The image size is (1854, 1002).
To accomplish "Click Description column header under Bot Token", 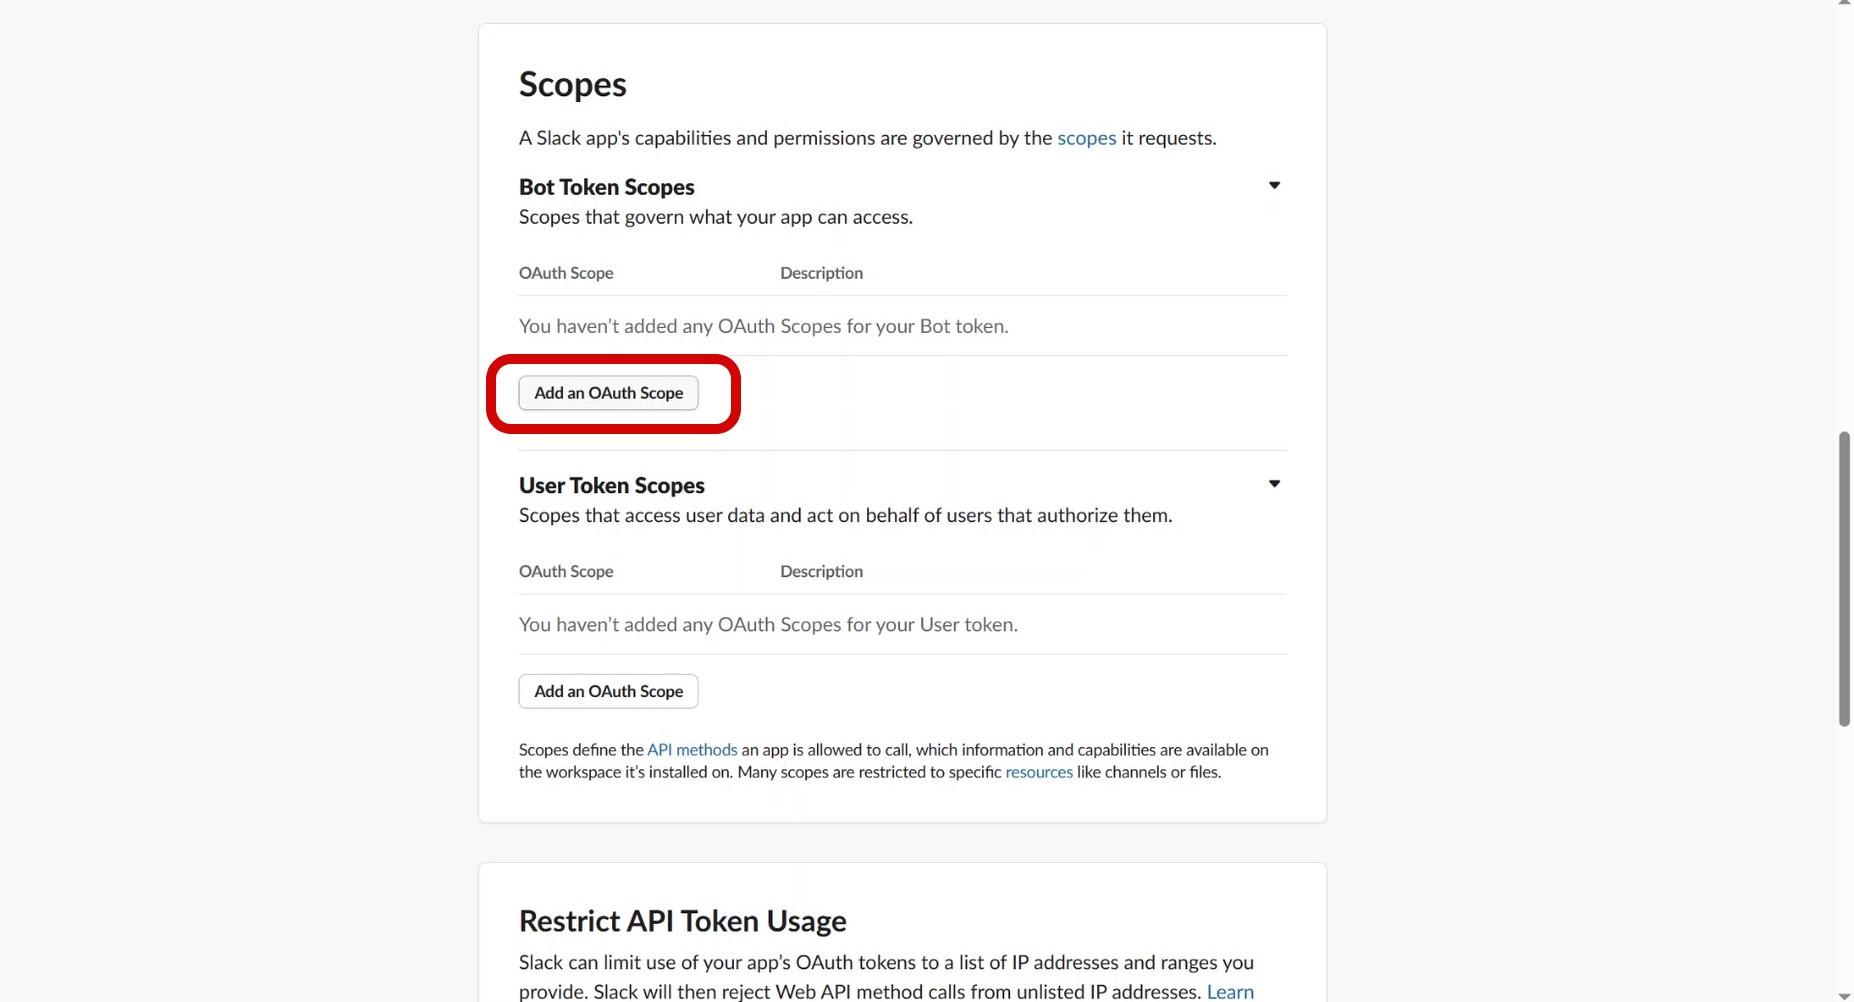I will 821,273.
